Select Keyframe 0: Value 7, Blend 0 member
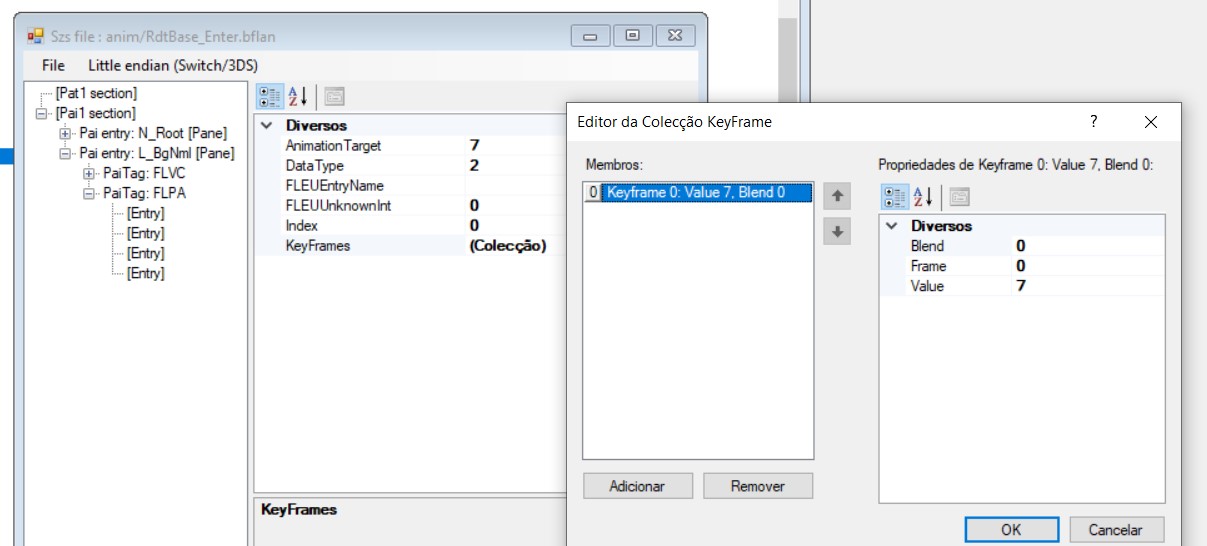 [698, 193]
